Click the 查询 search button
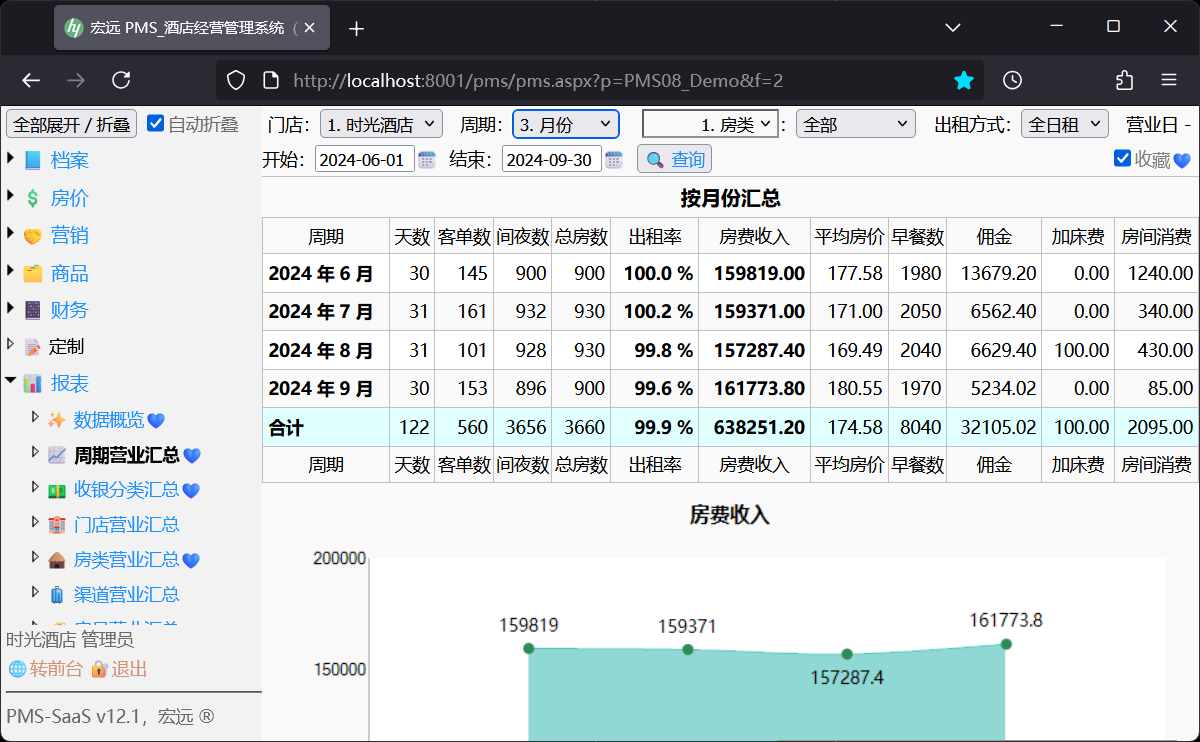1200x742 pixels. (x=674, y=160)
